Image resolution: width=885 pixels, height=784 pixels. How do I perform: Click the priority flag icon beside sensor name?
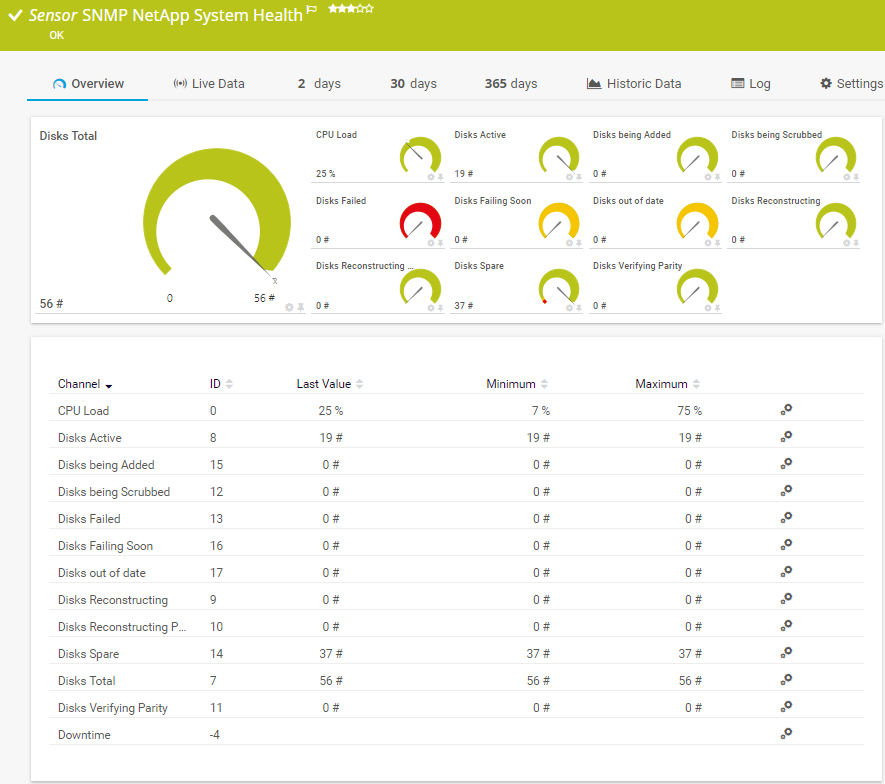click(x=312, y=10)
